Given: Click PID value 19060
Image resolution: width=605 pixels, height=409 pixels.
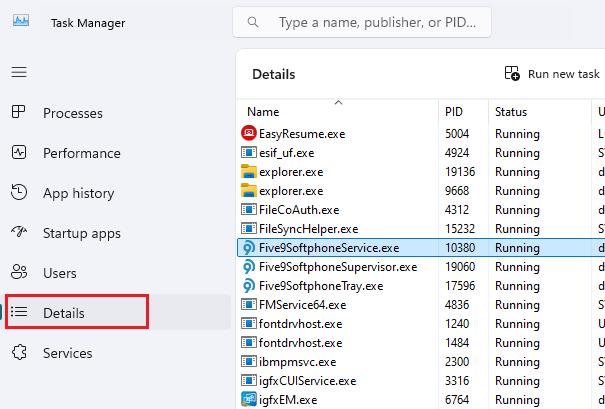Looking at the screenshot, I should 460,267.
